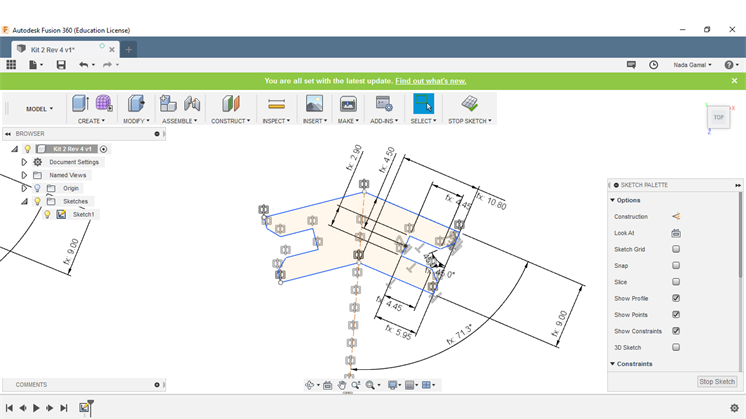Open the Orbit navigation tool

point(309,385)
